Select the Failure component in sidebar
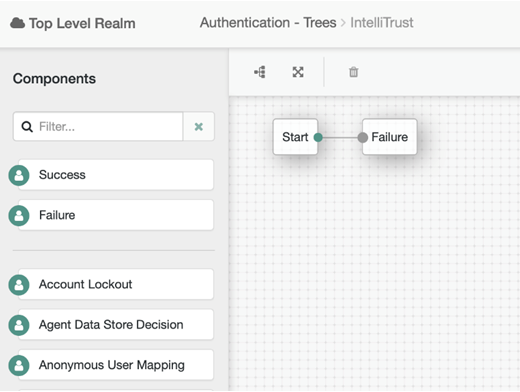The height and width of the screenshot is (392, 520). 116,215
